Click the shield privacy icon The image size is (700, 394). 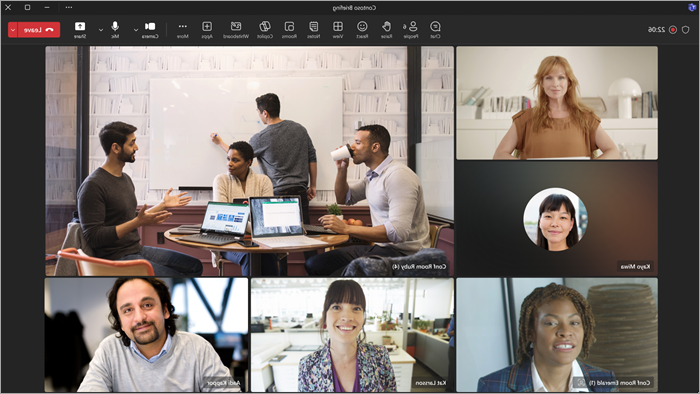tap(686, 30)
